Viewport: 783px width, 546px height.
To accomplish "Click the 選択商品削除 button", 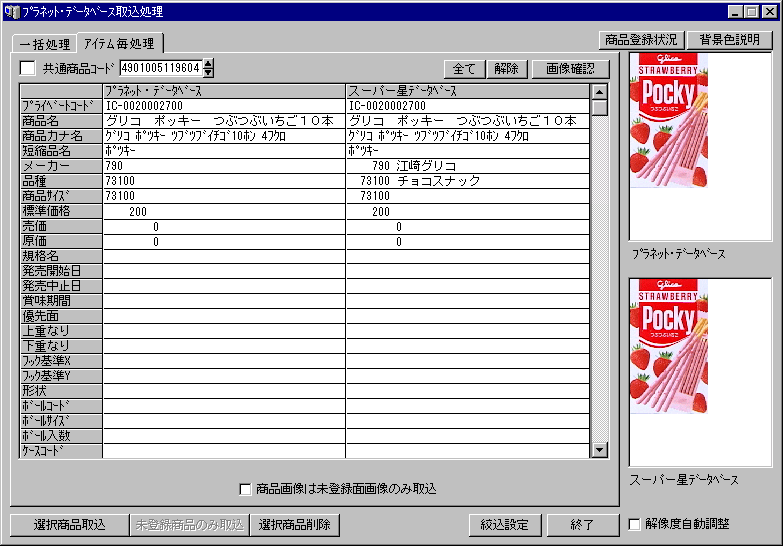I will point(295,525).
